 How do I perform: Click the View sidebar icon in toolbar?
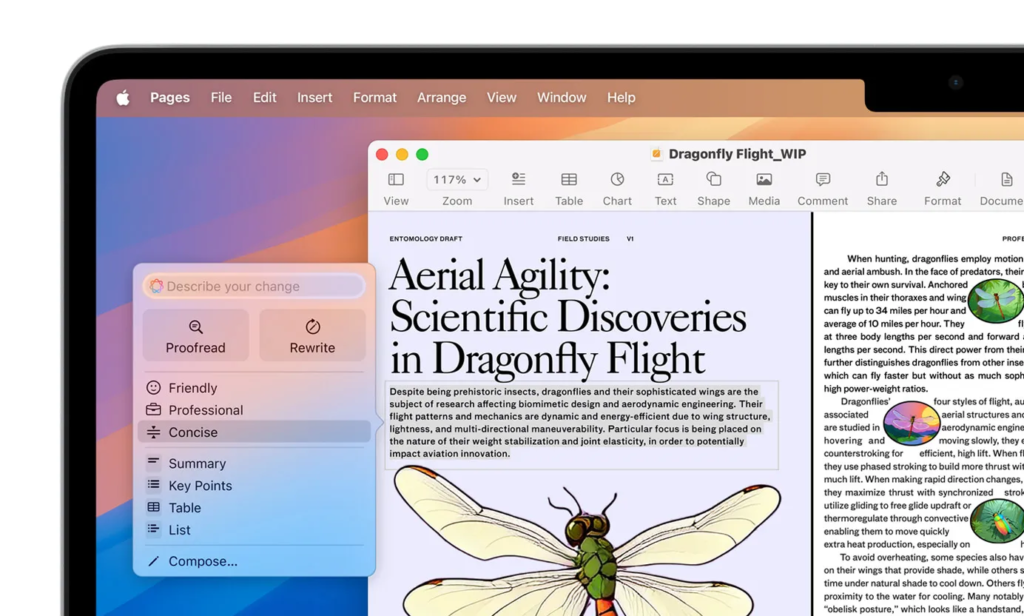[396, 180]
